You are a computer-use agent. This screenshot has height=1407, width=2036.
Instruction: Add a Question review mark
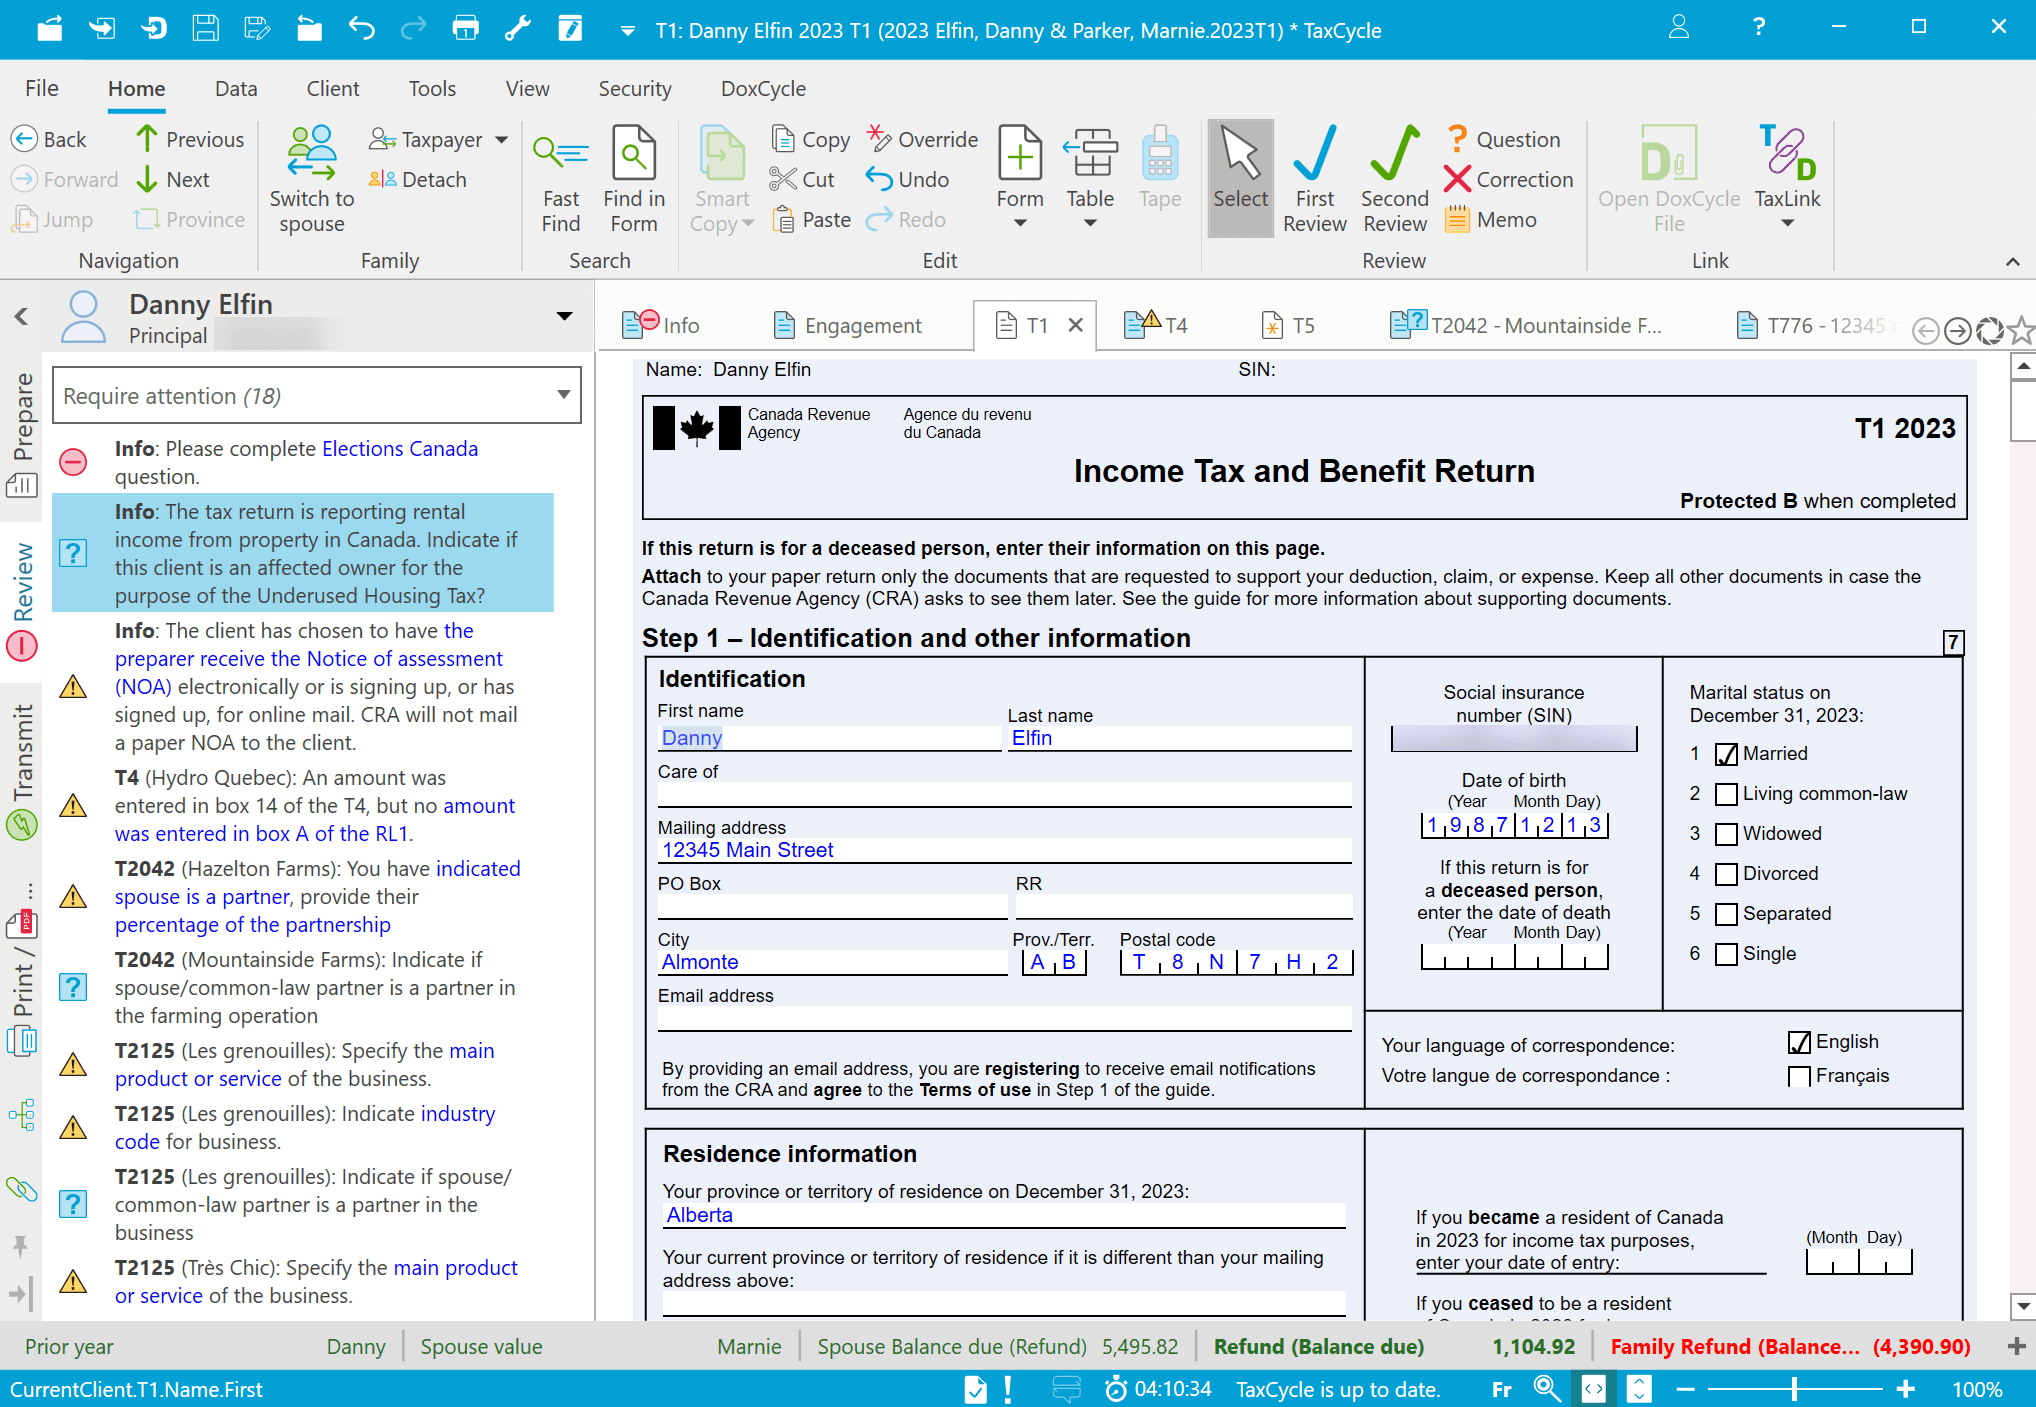coord(1503,139)
